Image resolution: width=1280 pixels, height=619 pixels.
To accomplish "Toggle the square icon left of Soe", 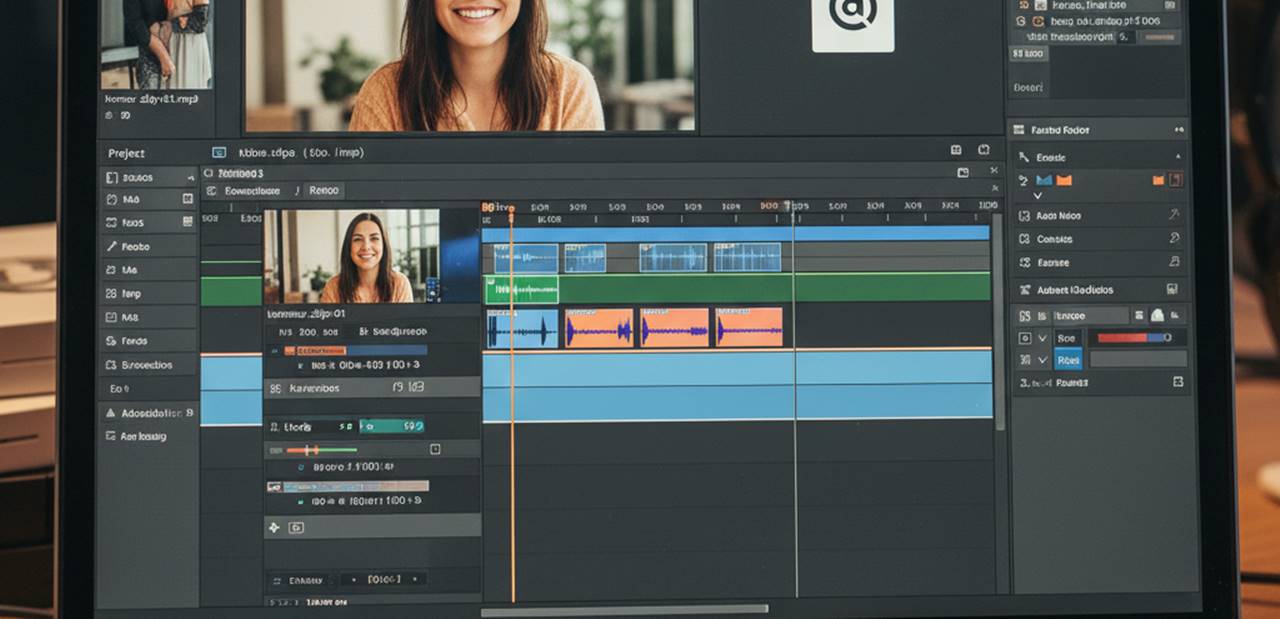I will (1025, 338).
